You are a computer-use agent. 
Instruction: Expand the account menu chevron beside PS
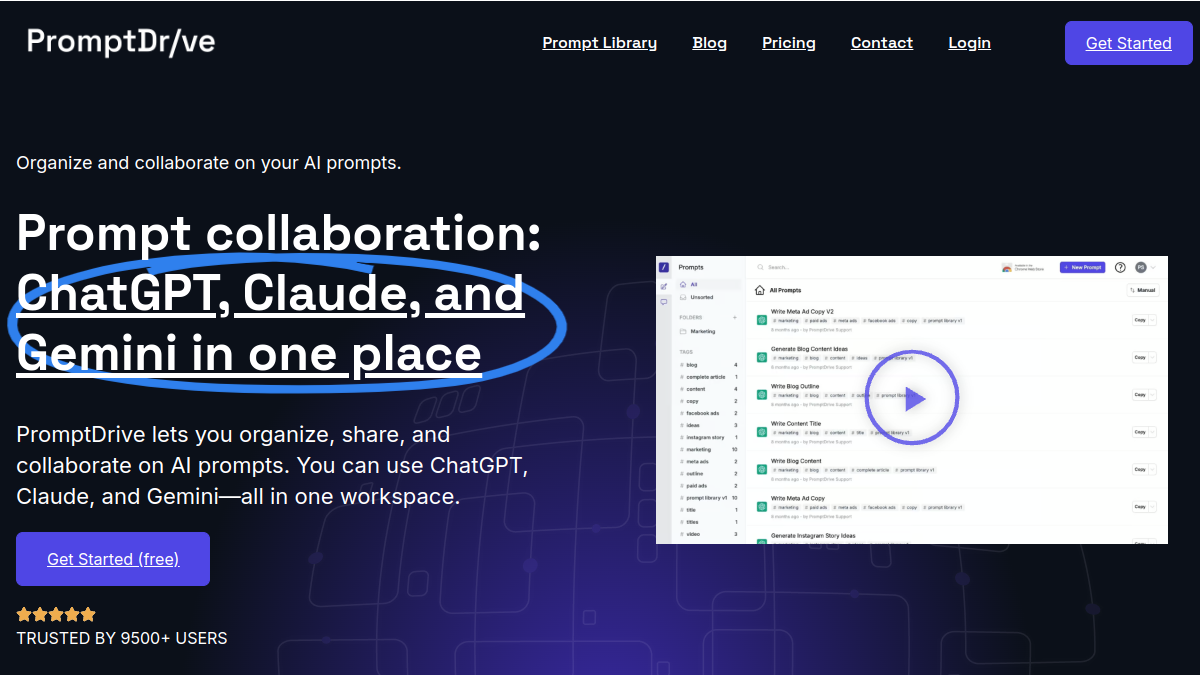point(1153,268)
